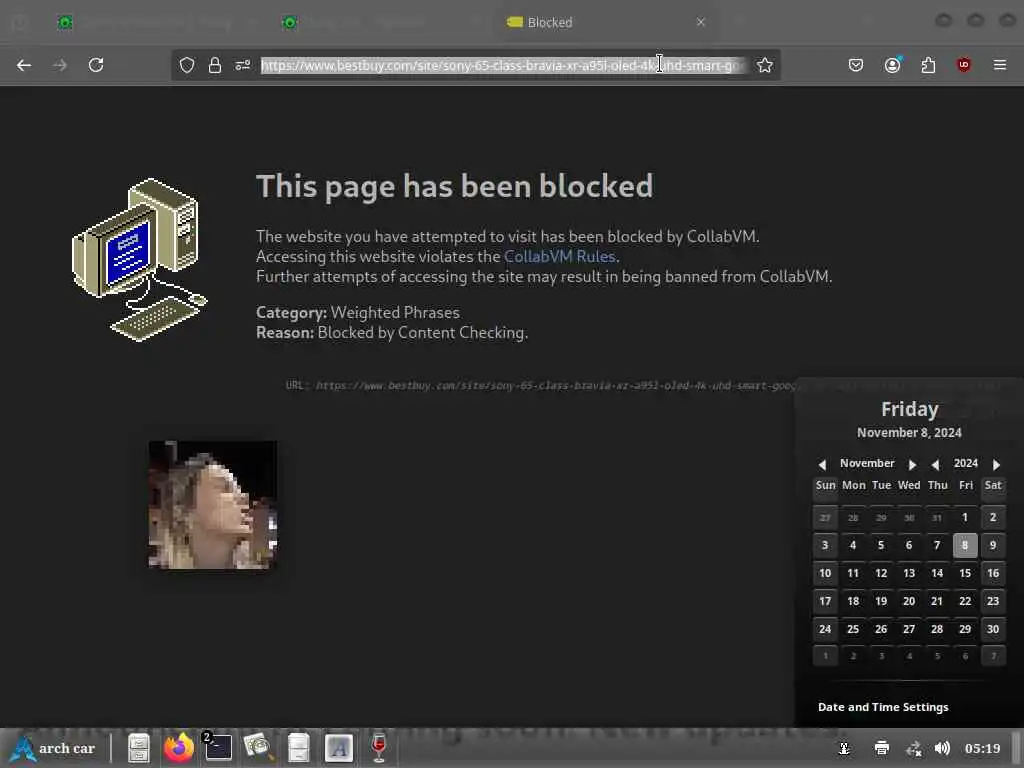Viewport: 1024px width, 768px height.
Task: Click the Friday date heading
Action: pos(910,409)
